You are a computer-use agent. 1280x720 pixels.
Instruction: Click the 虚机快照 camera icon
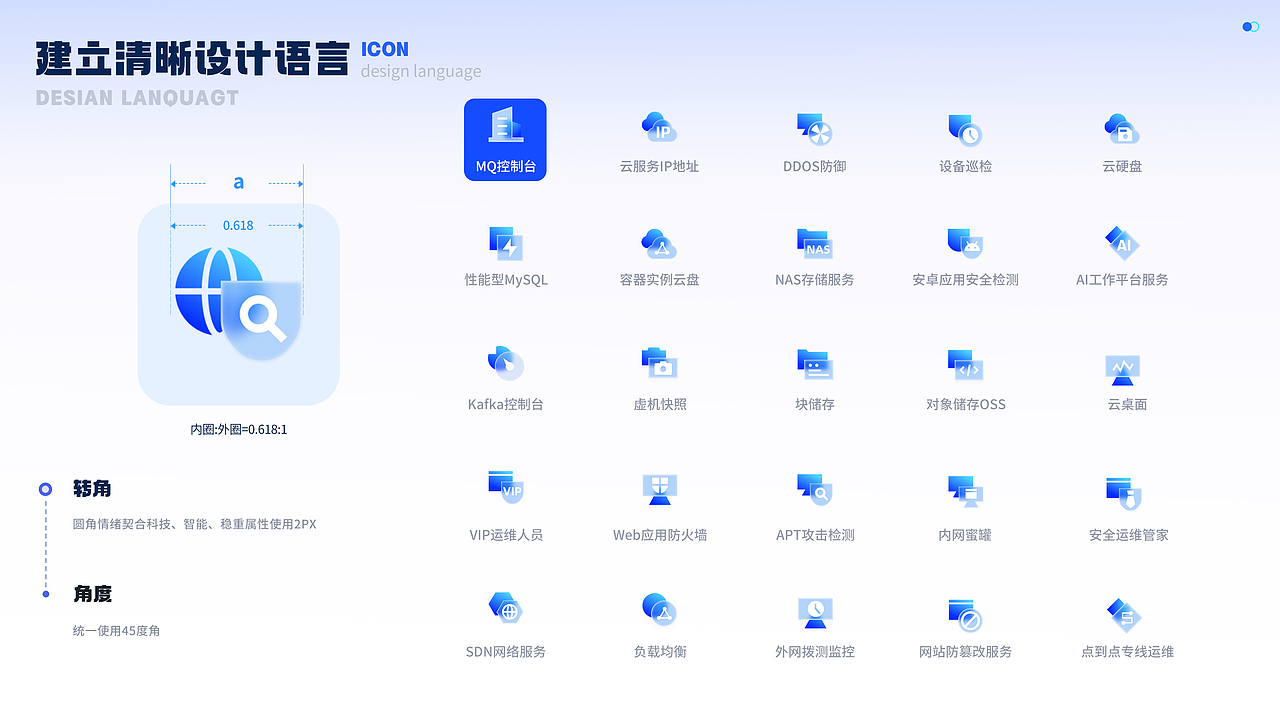(x=659, y=362)
